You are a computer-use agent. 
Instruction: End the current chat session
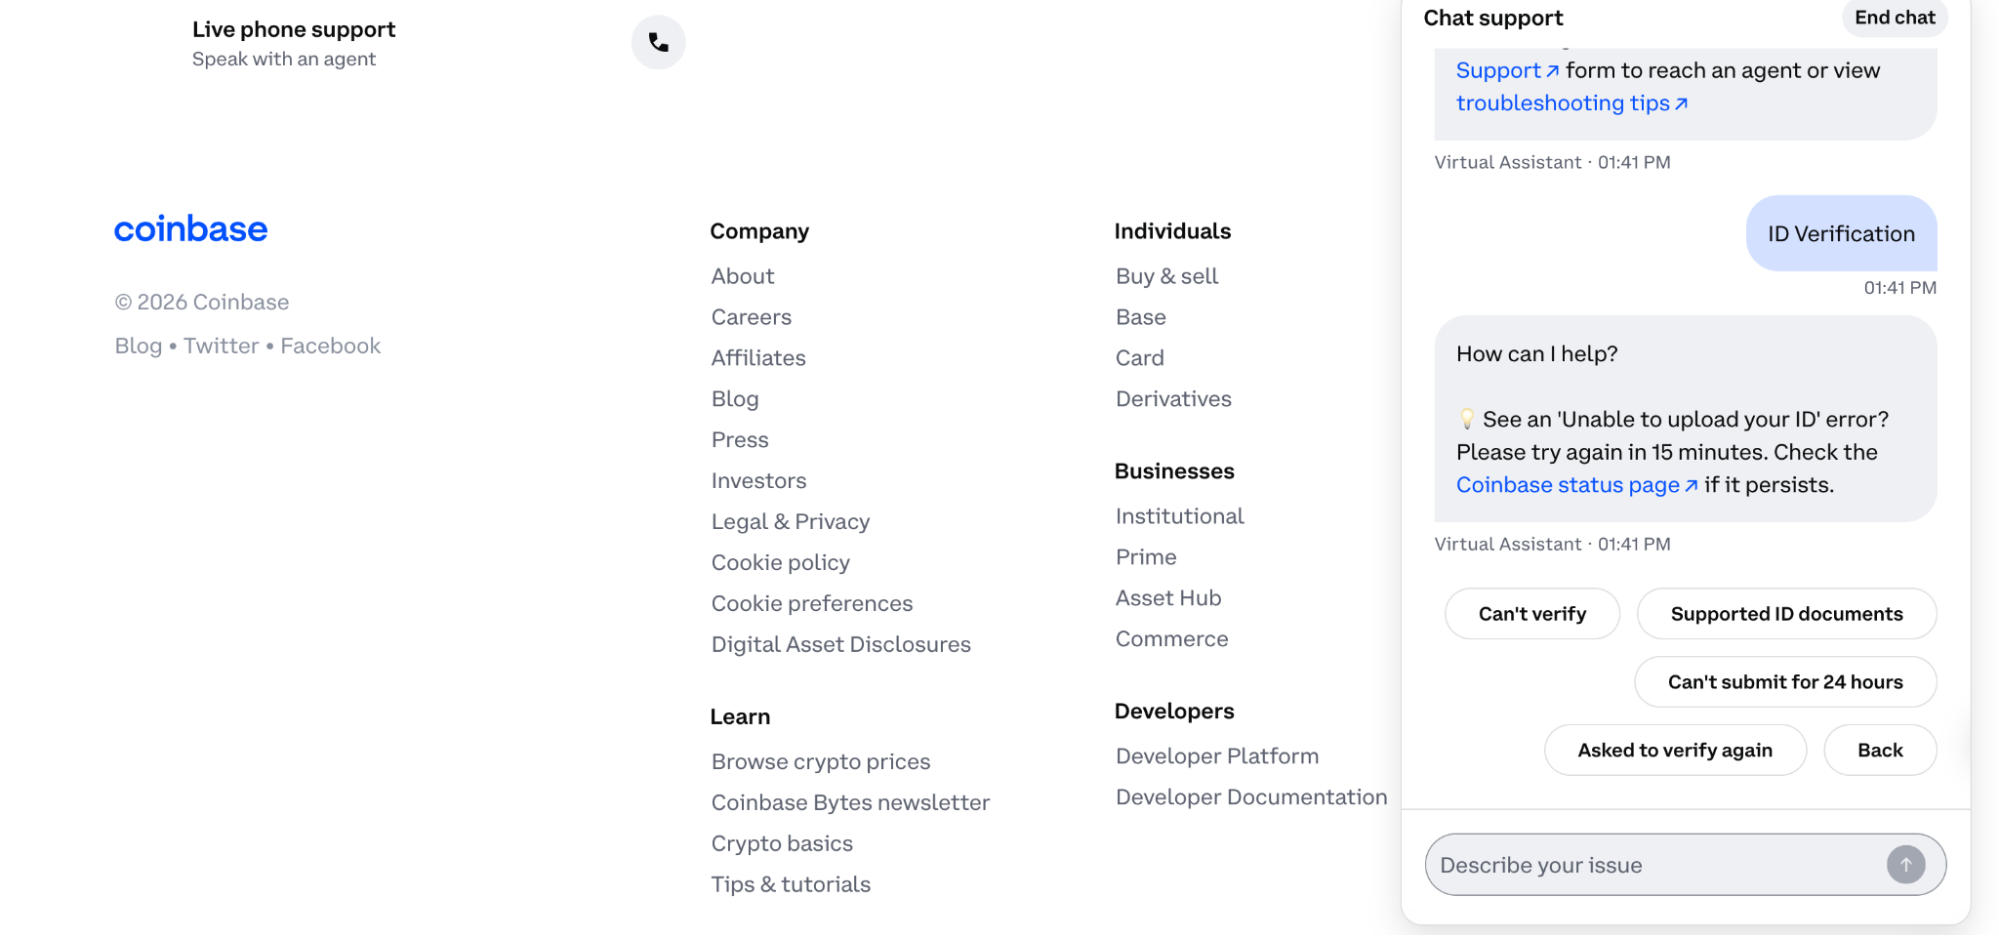1892,17
